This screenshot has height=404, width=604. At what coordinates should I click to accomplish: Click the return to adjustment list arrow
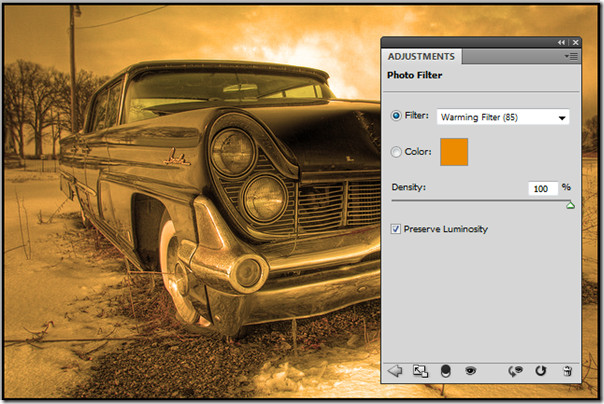[x=395, y=371]
